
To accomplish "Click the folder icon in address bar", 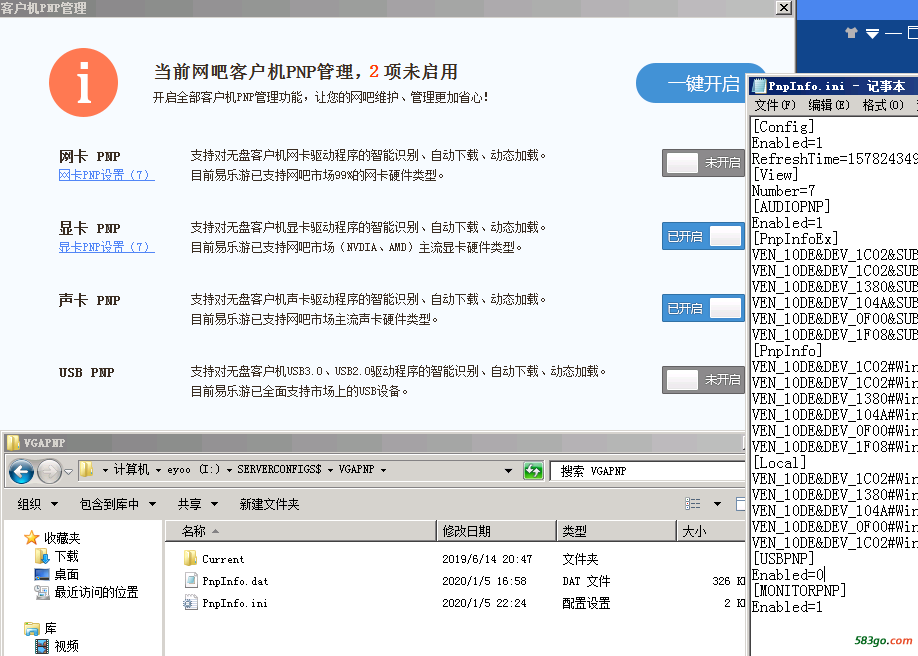I will 87,469.
